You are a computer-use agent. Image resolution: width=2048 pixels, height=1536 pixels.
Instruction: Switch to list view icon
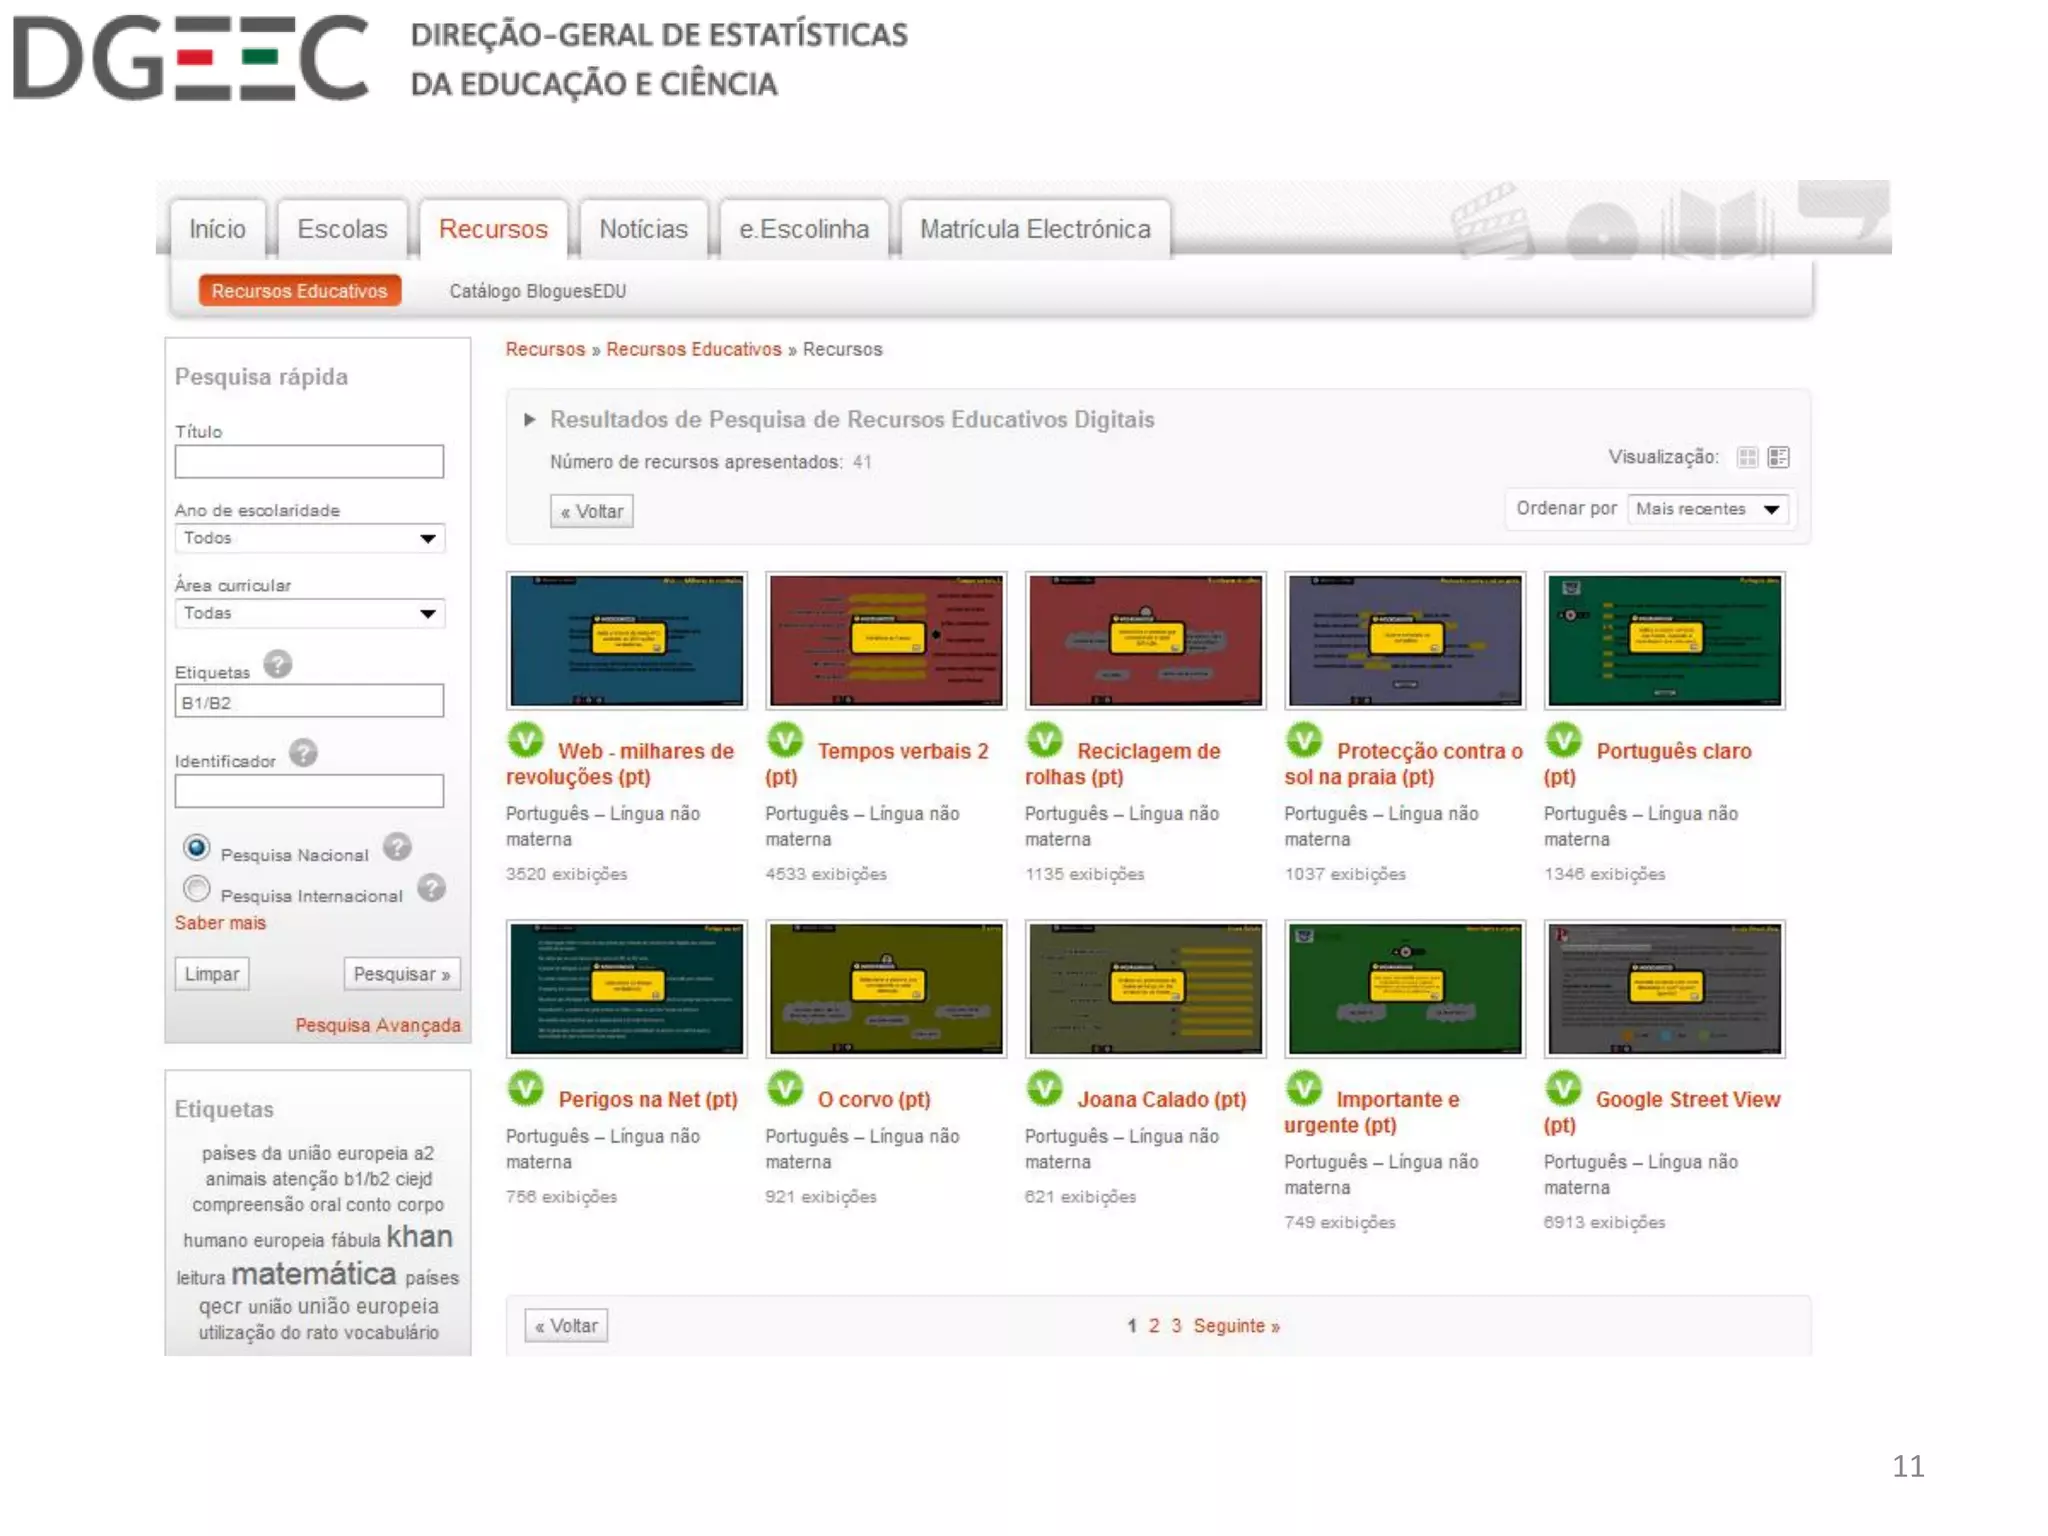pyautogui.click(x=1778, y=457)
